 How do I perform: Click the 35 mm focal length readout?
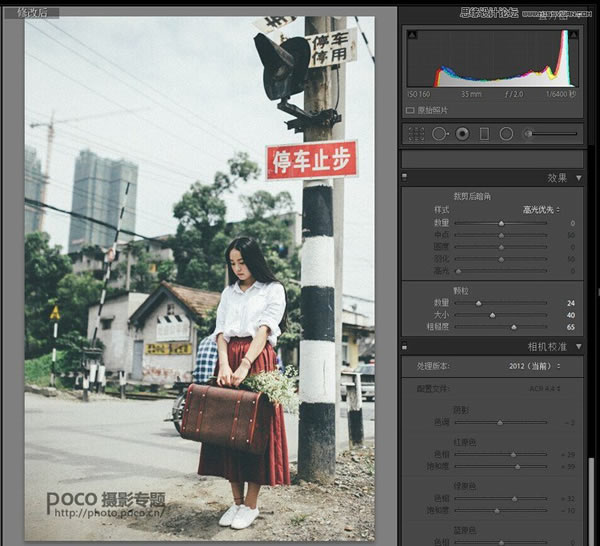(471, 94)
